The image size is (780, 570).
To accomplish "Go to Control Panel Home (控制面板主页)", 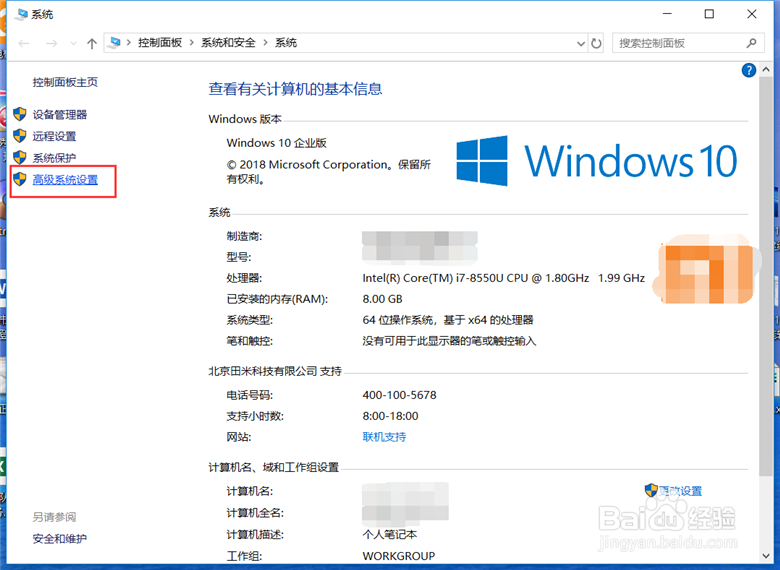I will point(65,82).
